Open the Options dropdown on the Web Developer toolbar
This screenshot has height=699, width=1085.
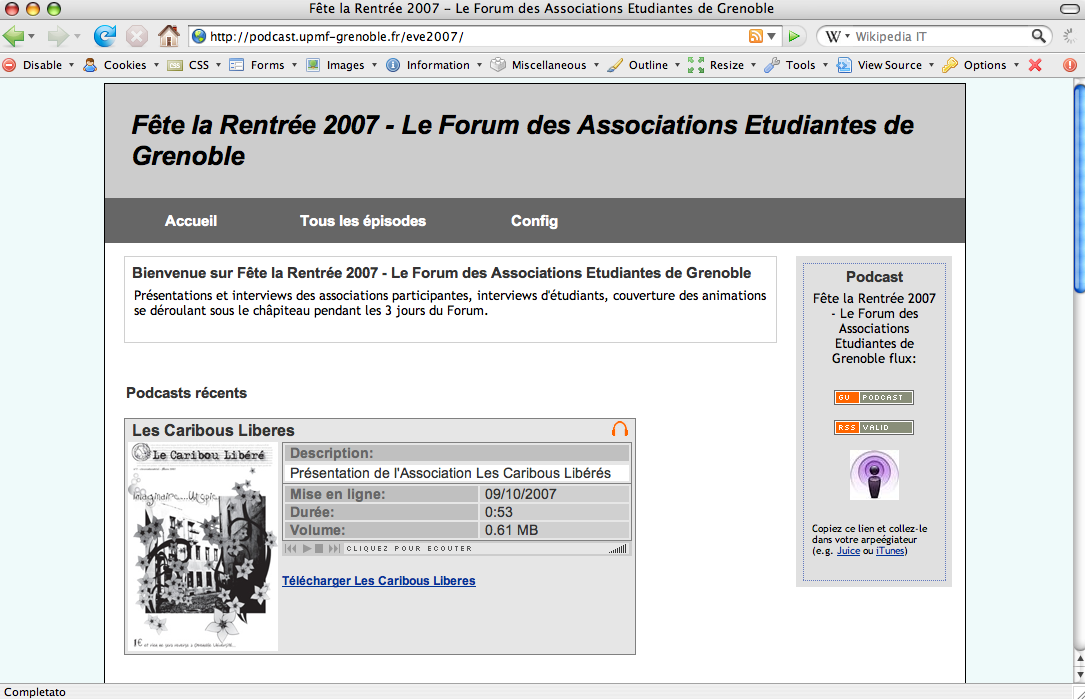[x=982, y=64]
